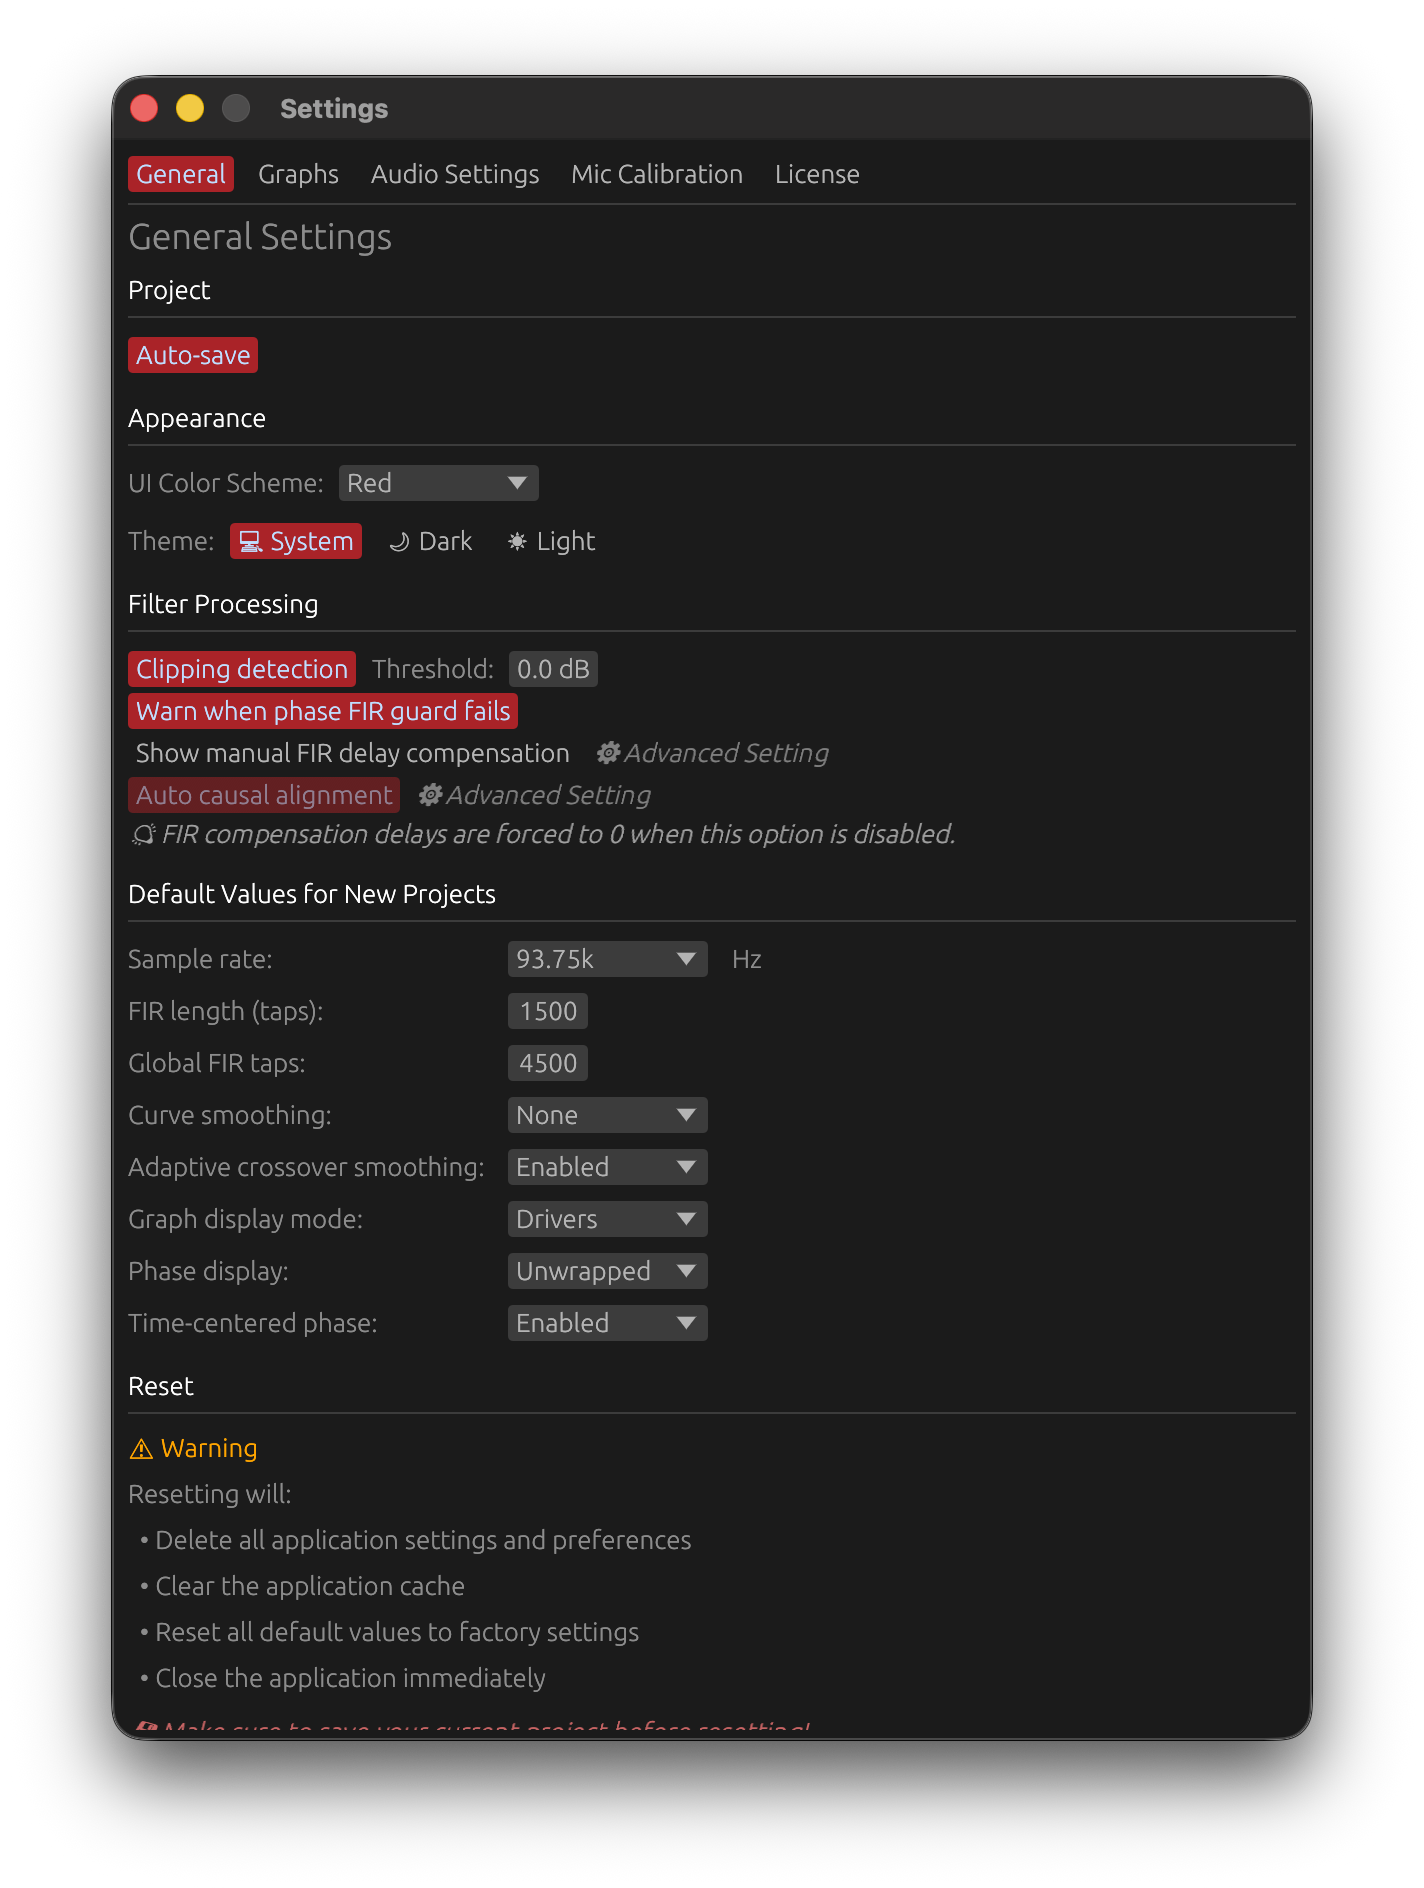Click the moon icon beside Dark

pos(399,542)
